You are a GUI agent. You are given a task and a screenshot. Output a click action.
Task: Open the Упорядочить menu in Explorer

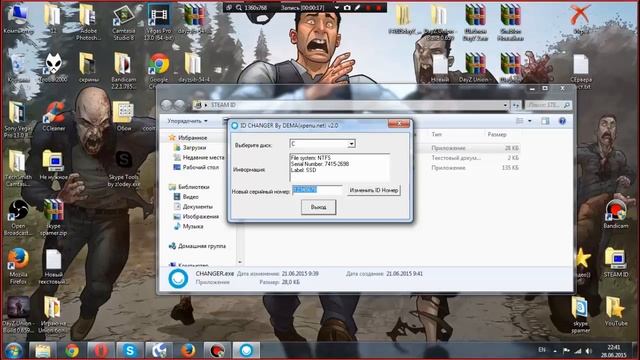pos(187,121)
